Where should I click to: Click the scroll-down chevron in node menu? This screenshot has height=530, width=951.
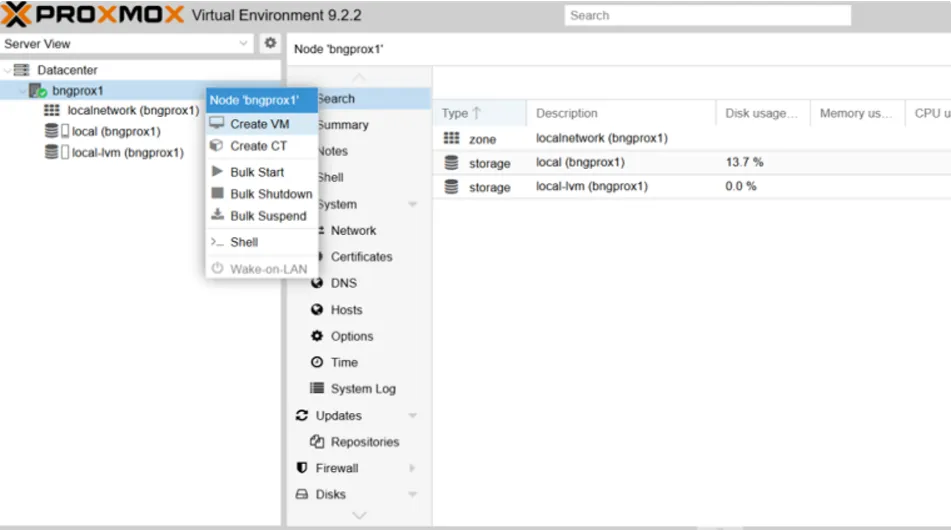tap(359, 515)
